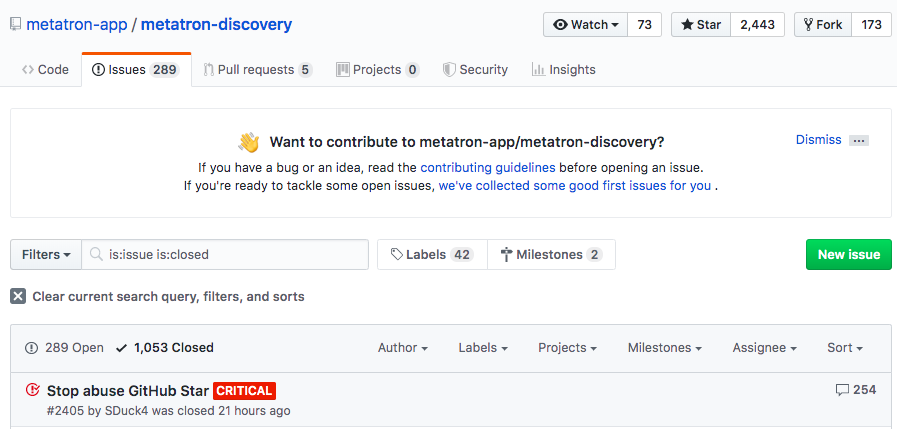Click the text '#2405' in the issue row
Screen dimensions: 897x429
click(x=66, y=411)
